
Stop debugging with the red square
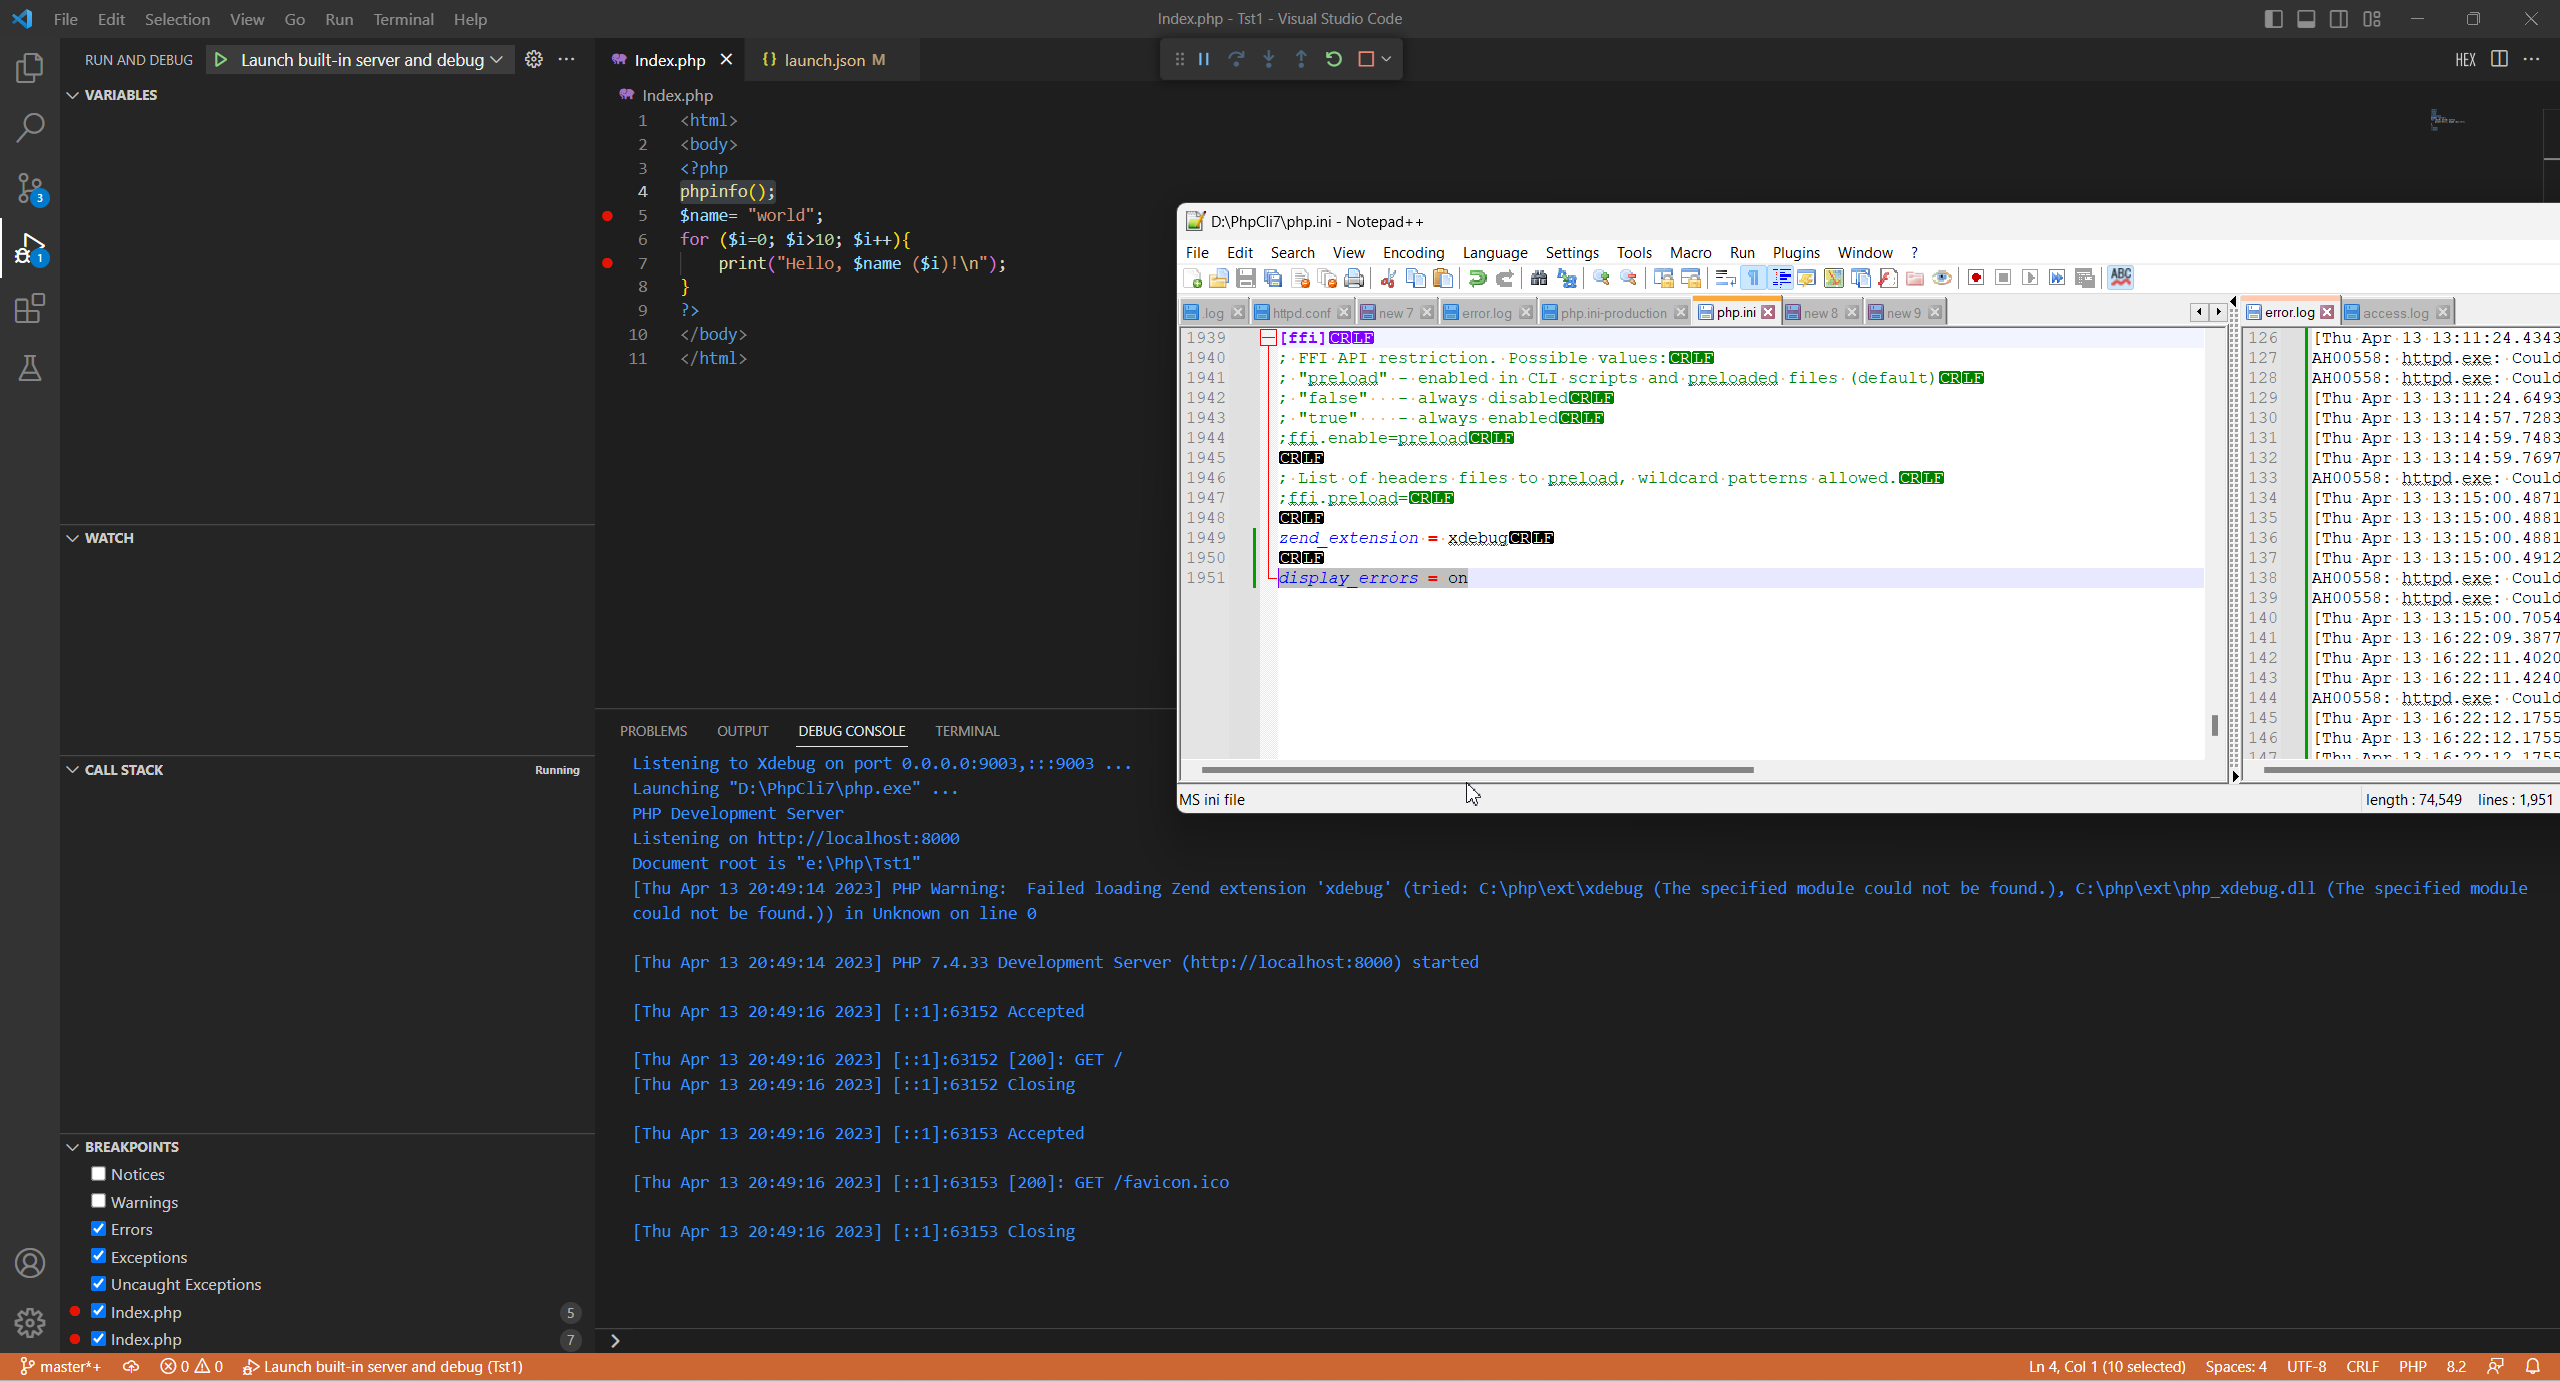click(1366, 59)
